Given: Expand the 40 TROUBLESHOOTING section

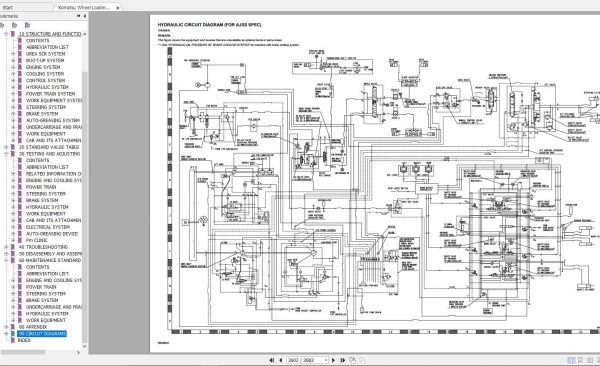Looking at the screenshot, I should tap(6, 247).
